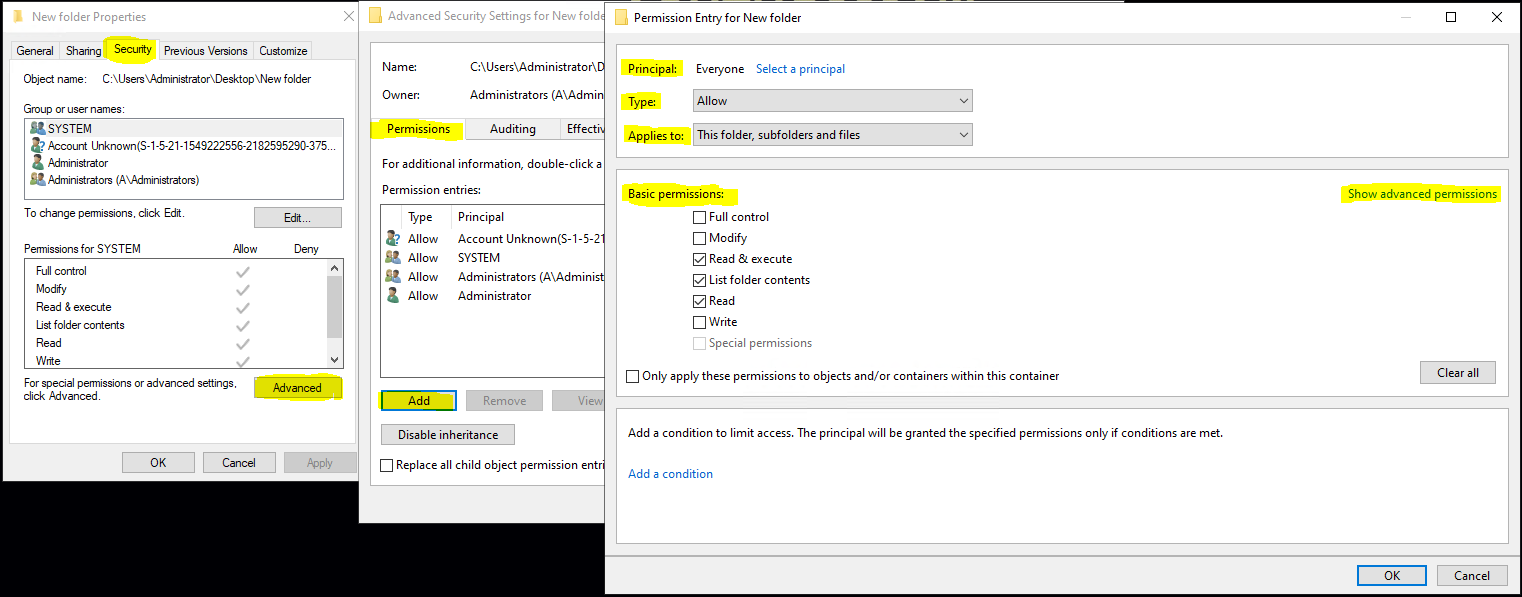Click the Add a condition link

670,473
